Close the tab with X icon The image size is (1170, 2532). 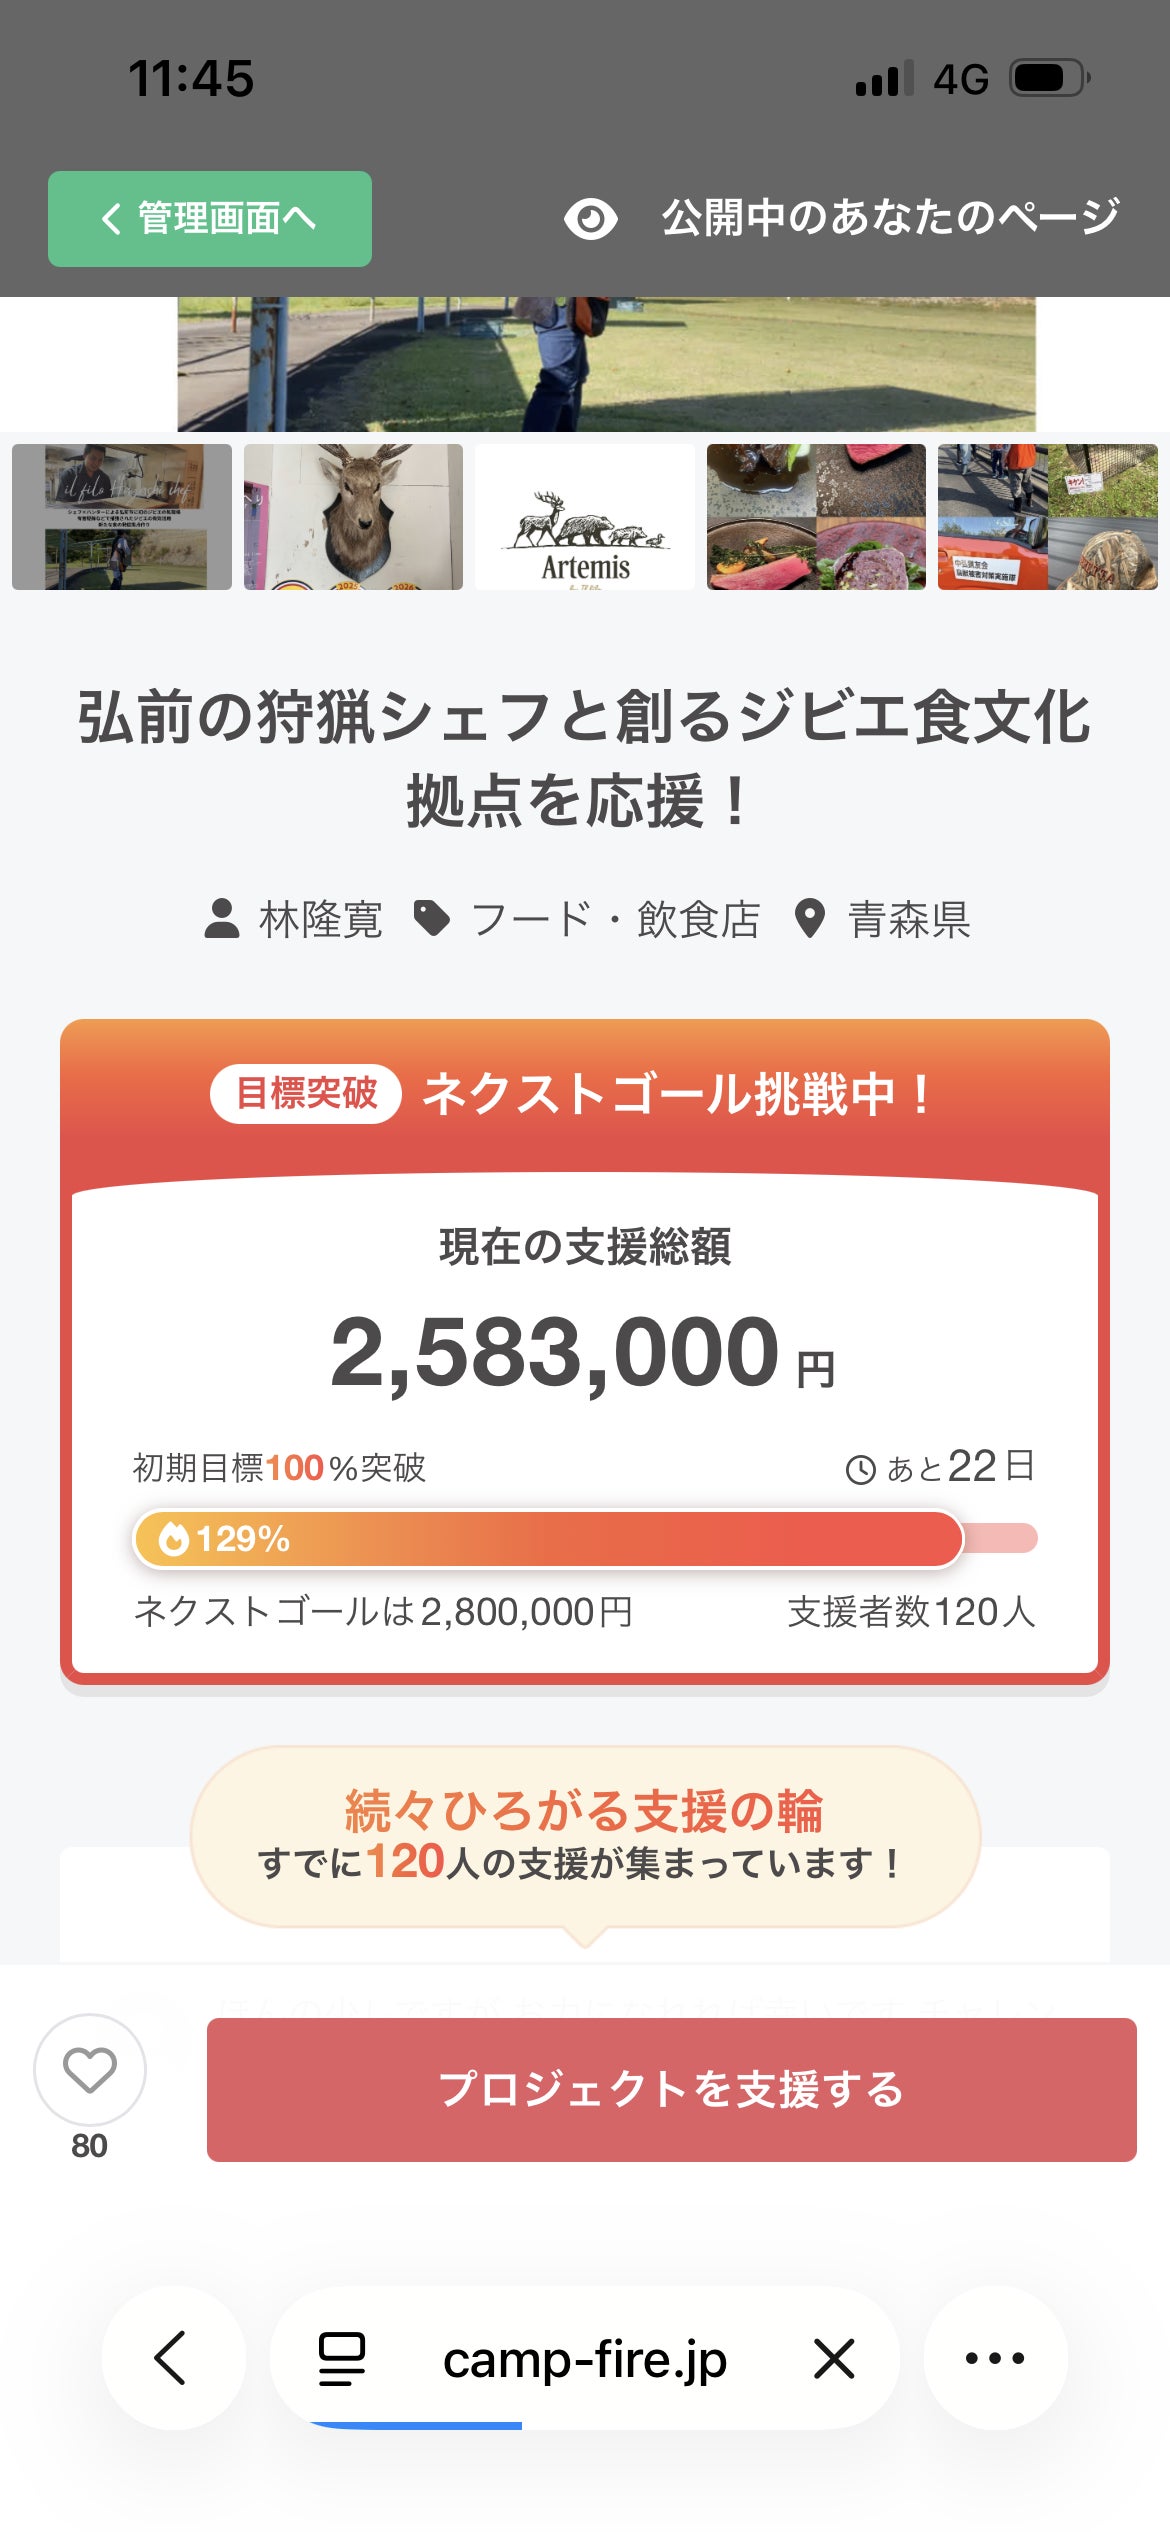pyautogui.click(x=834, y=2358)
